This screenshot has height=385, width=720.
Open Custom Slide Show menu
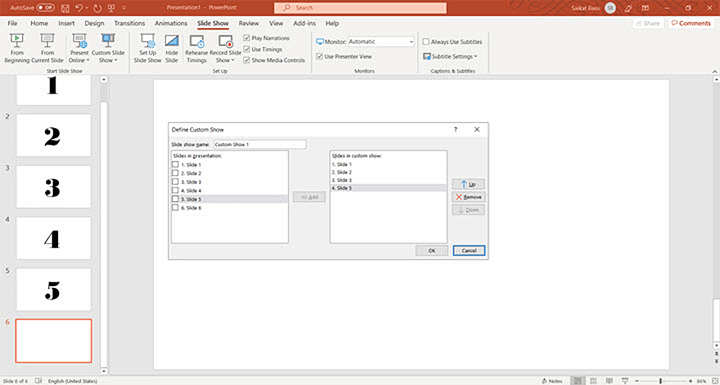click(108, 49)
